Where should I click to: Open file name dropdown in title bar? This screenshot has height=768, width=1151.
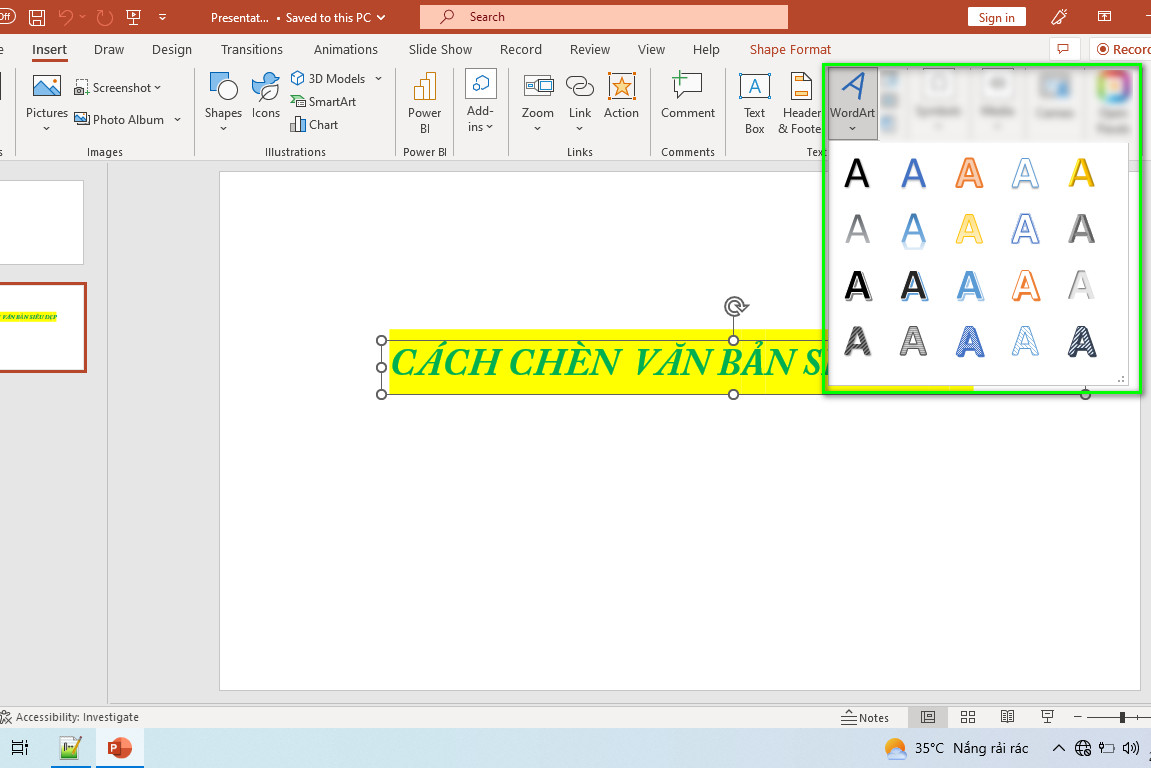coord(380,18)
